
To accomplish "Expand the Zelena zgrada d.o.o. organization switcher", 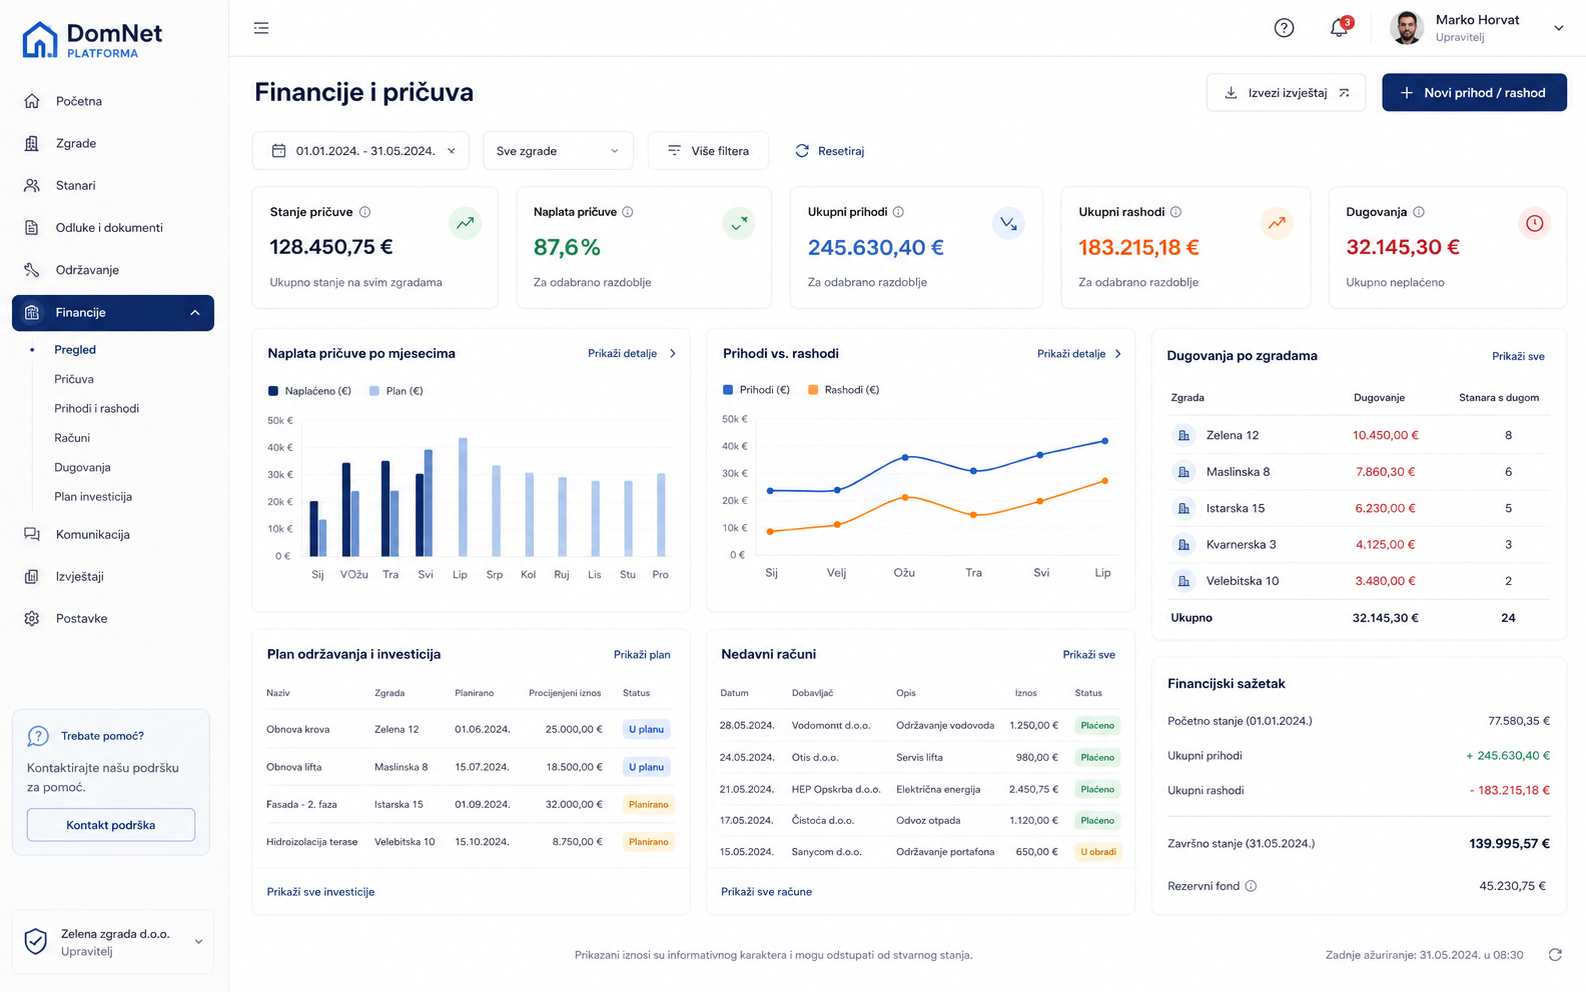I will tap(198, 941).
